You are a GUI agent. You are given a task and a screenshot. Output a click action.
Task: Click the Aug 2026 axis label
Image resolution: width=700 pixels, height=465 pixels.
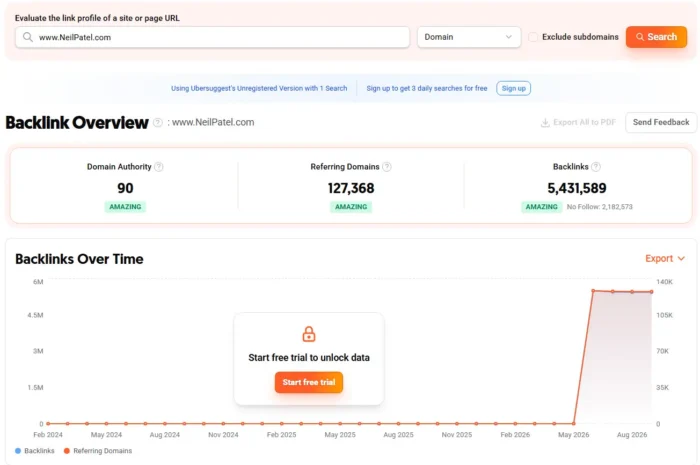pyautogui.click(x=632, y=435)
